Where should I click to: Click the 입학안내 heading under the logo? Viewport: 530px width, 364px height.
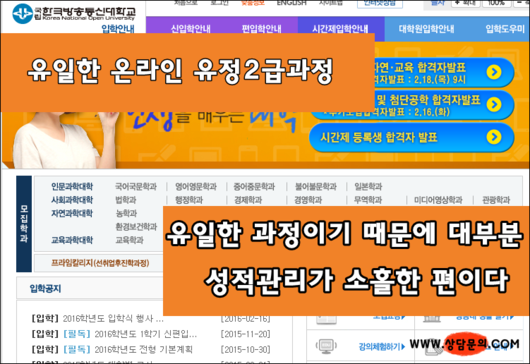click(118, 29)
